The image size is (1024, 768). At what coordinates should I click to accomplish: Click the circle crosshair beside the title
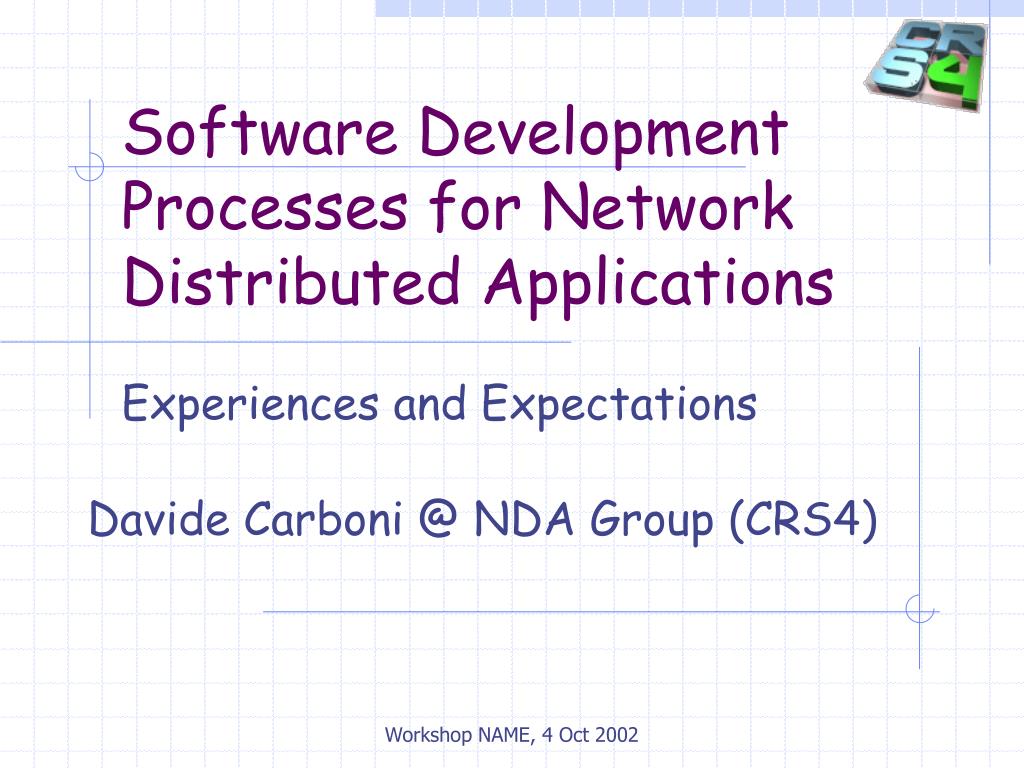[89, 167]
